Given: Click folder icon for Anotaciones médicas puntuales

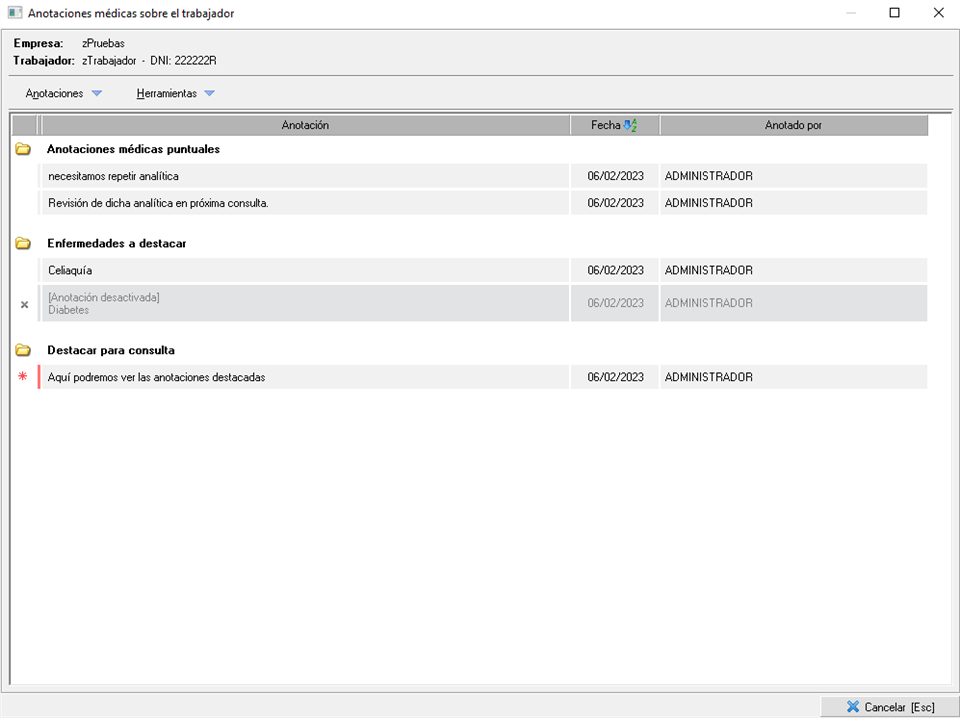Looking at the screenshot, I should 23,149.
